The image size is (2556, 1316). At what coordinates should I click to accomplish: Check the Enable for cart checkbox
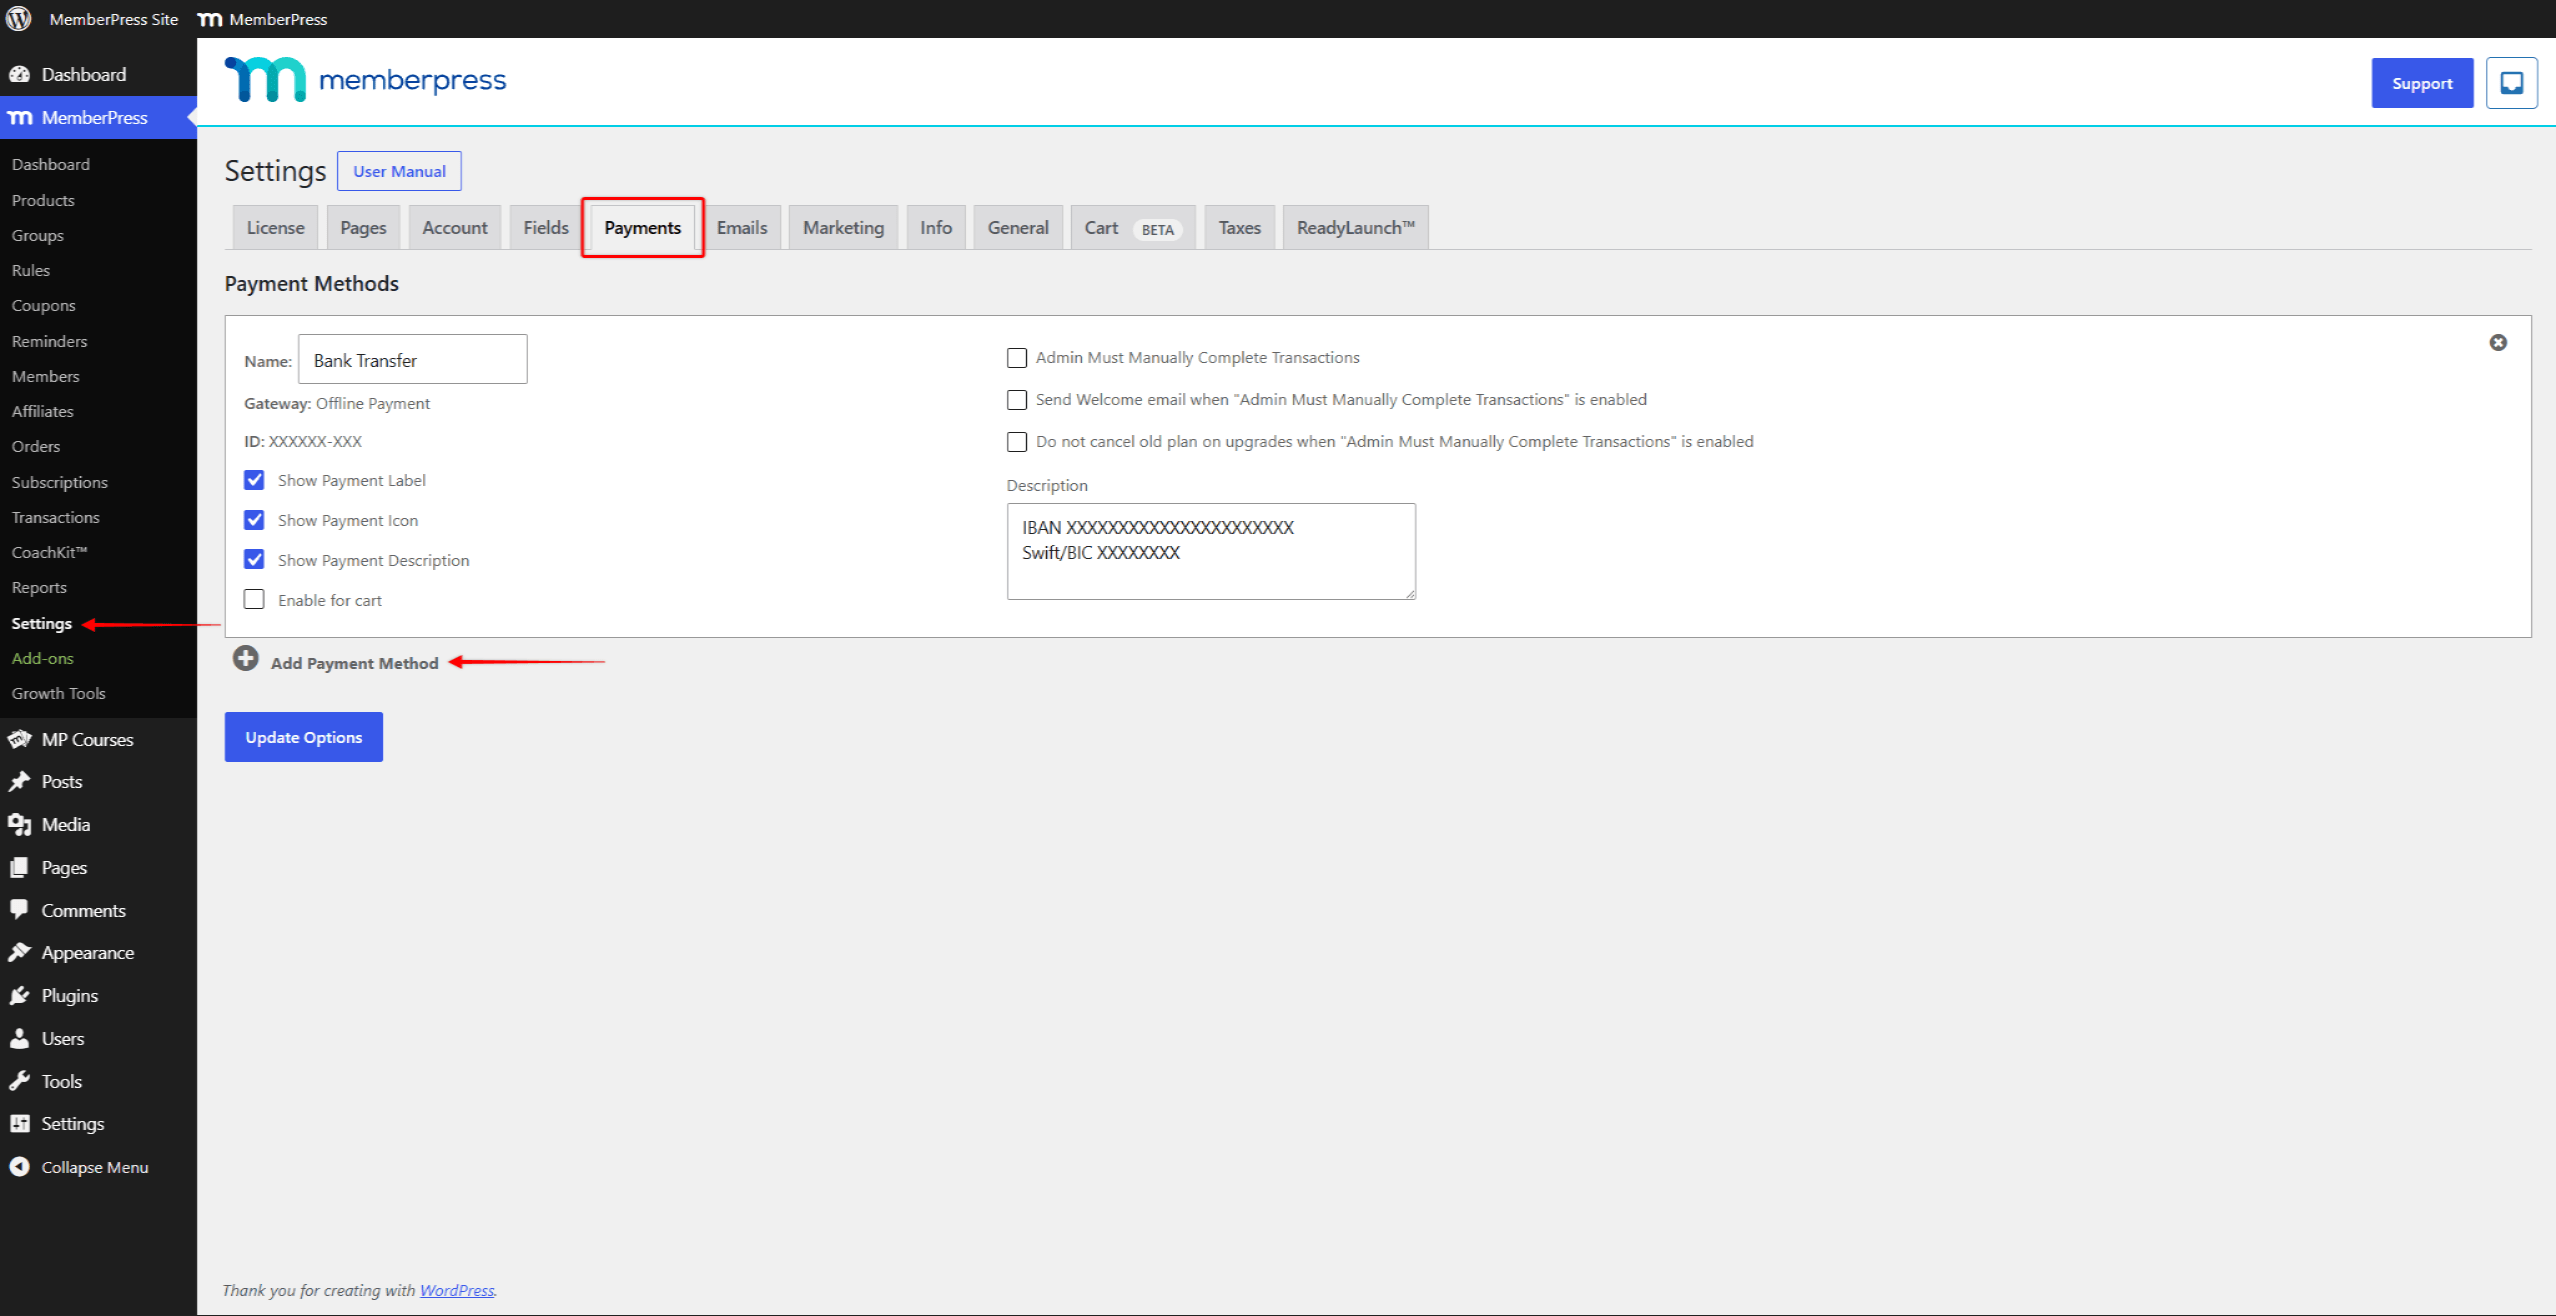pyautogui.click(x=254, y=600)
